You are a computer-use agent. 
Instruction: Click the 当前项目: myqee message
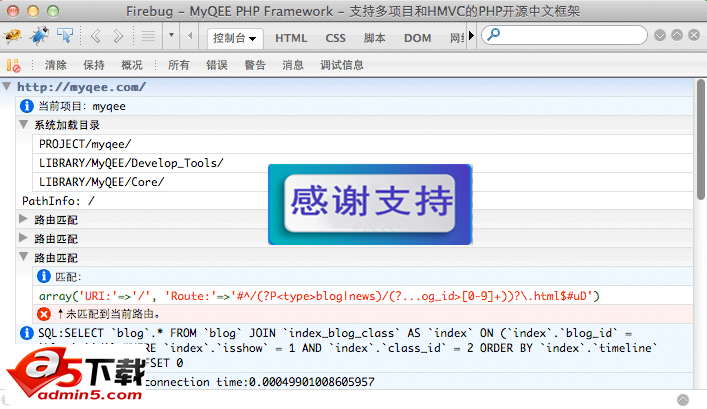(x=82, y=106)
